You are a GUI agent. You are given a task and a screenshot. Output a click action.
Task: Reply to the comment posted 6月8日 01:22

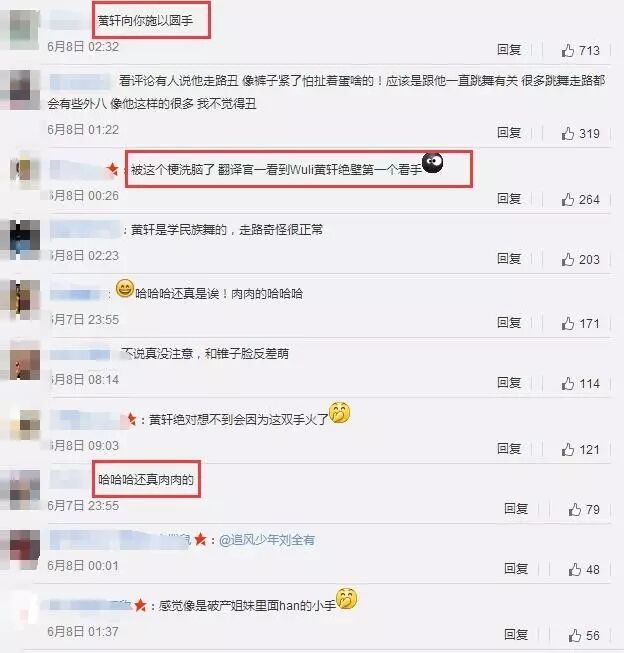click(509, 132)
